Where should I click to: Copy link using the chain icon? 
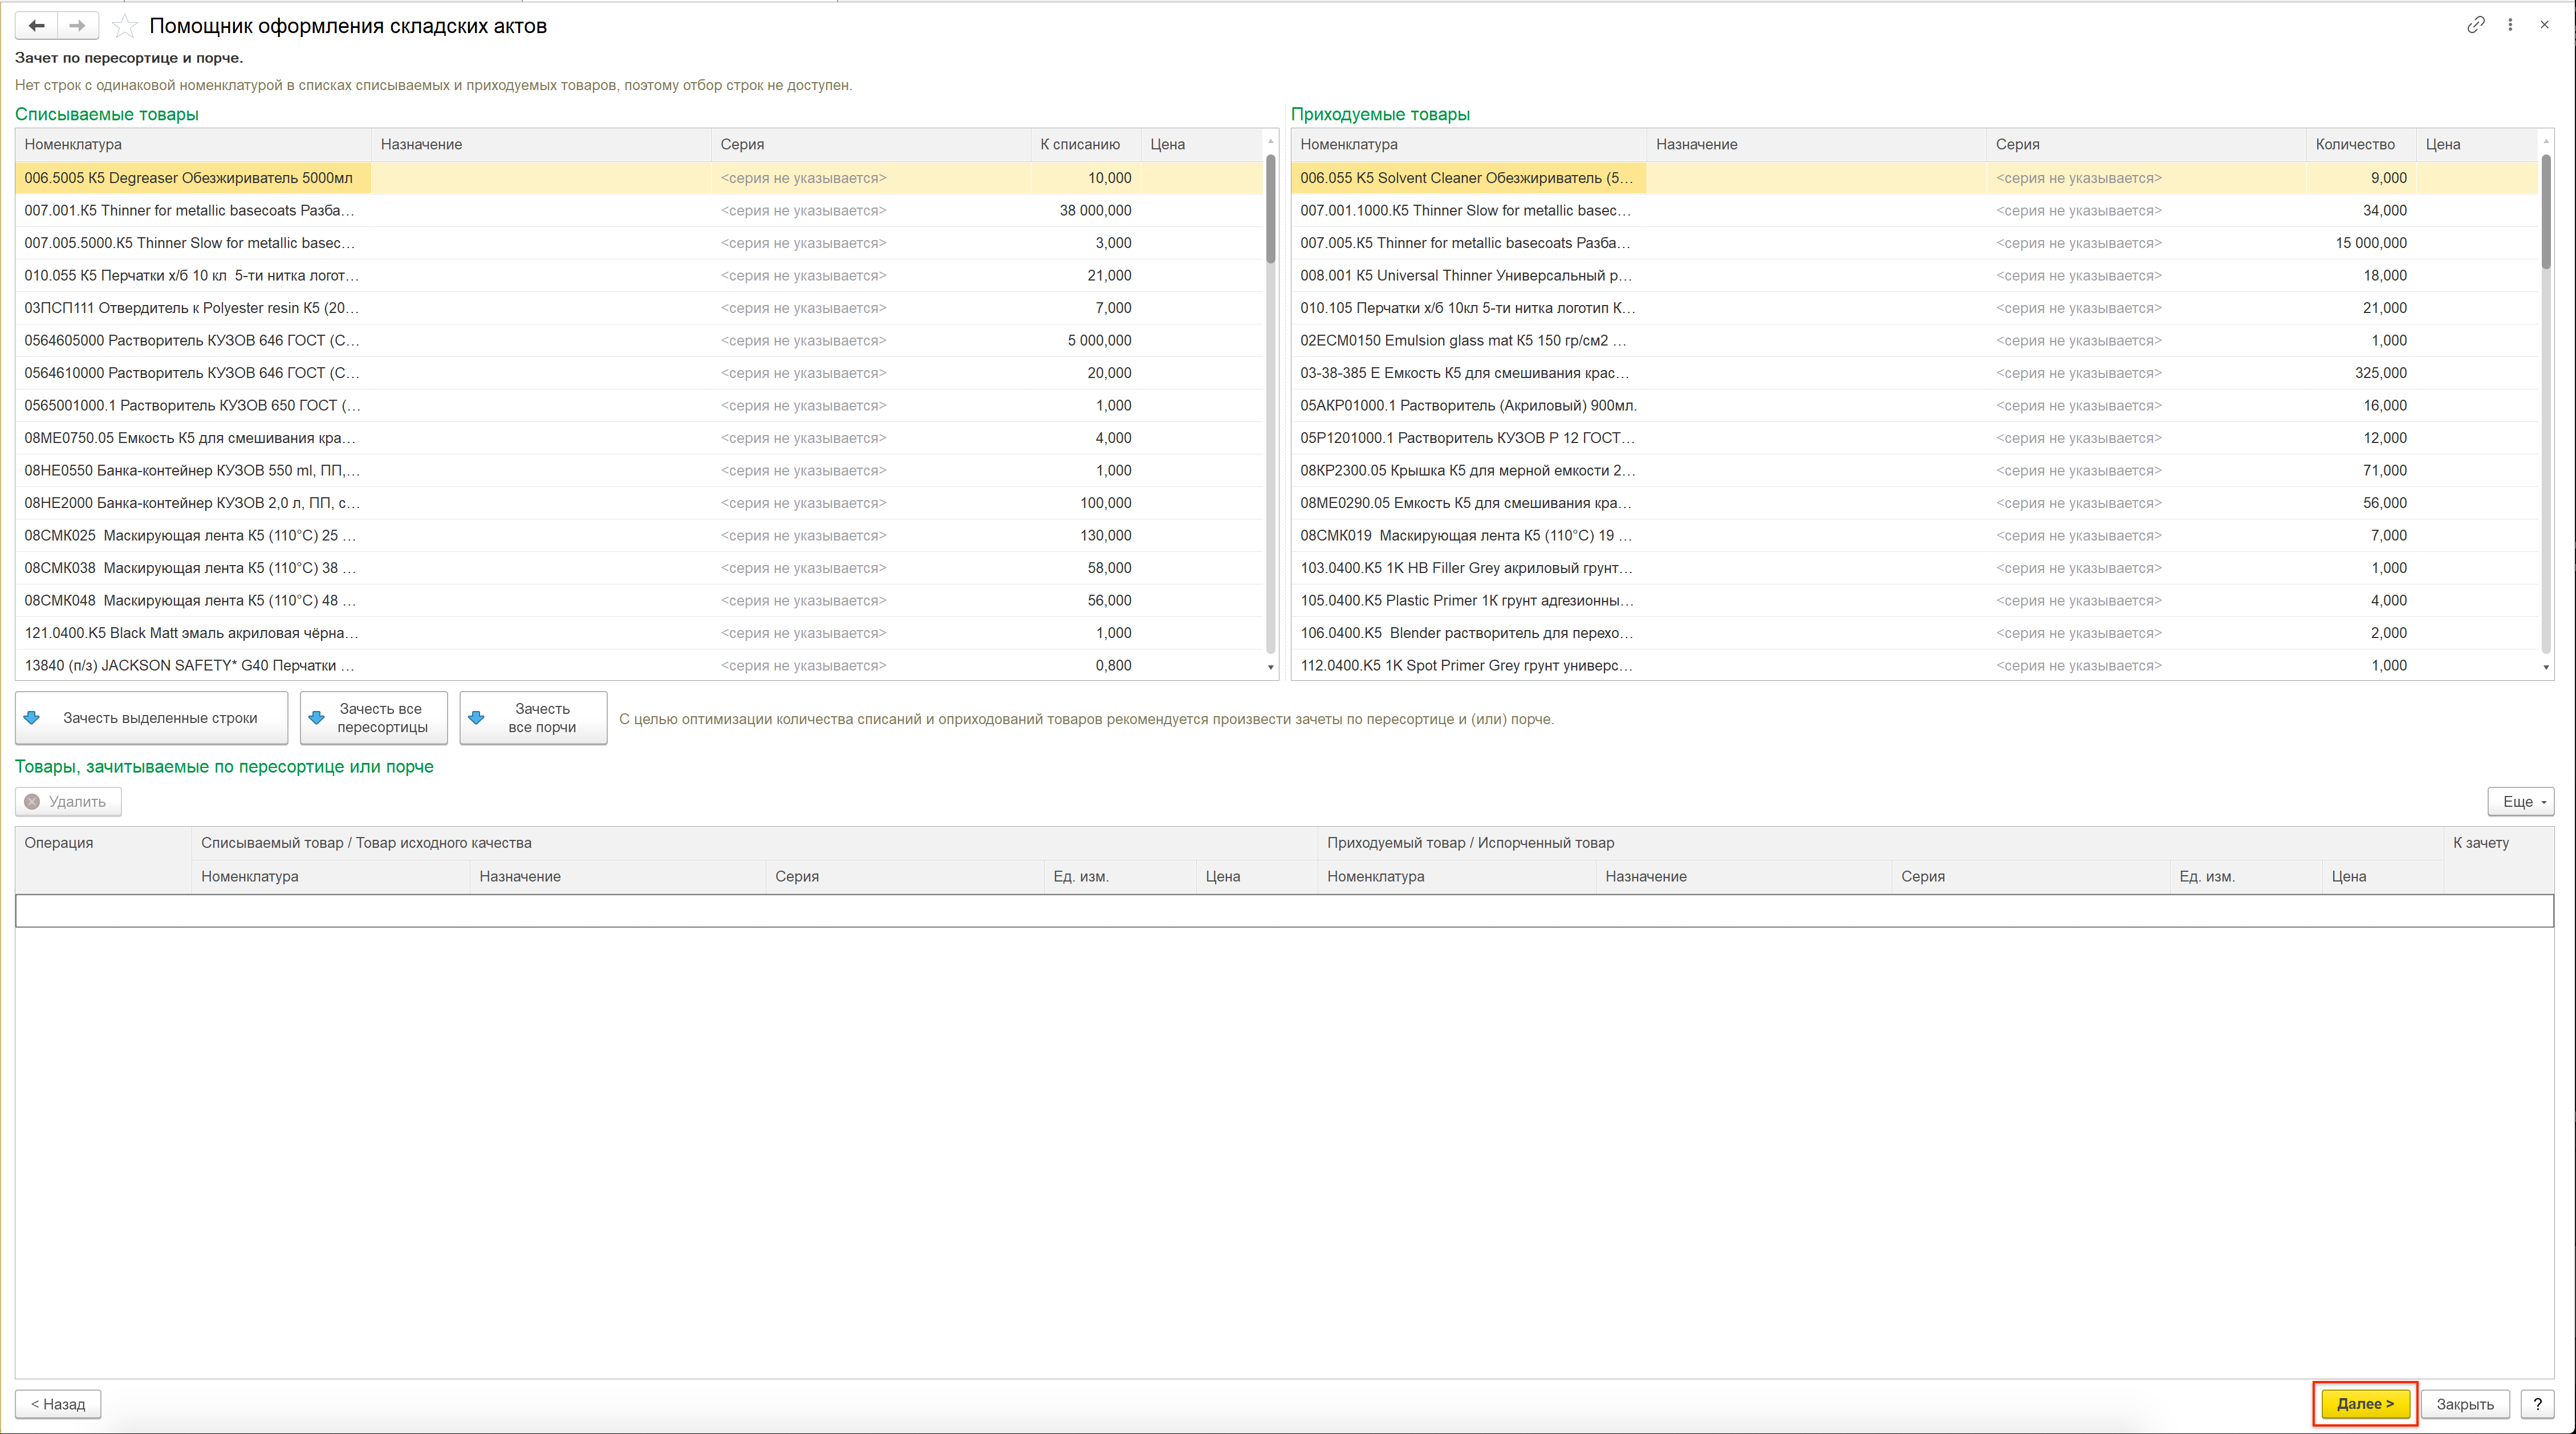[x=2475, y=25]
